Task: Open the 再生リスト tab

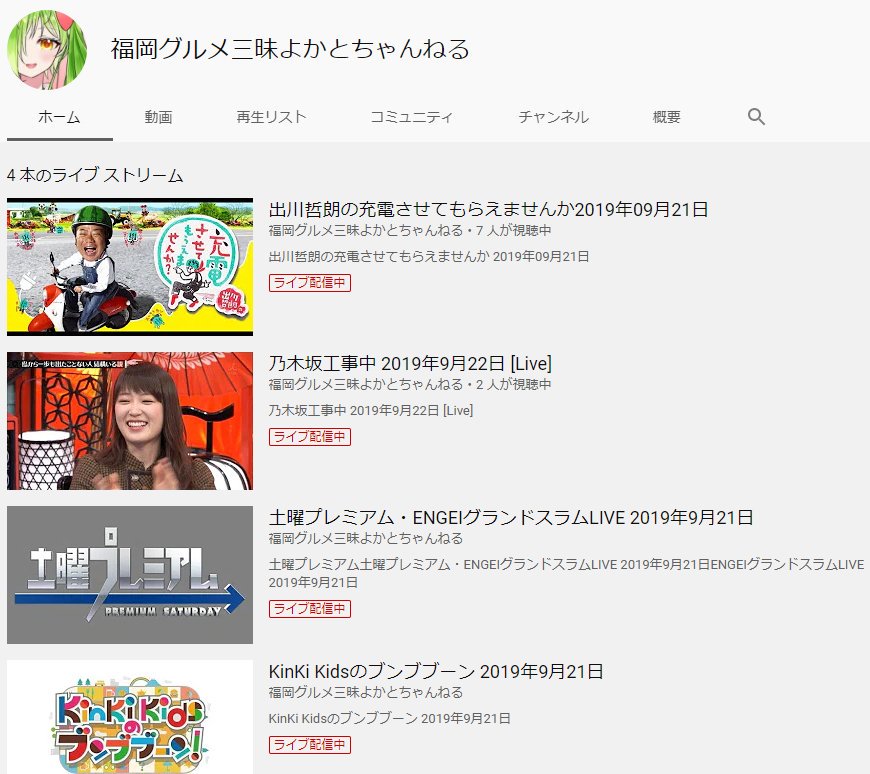Action: coord(271,117)
